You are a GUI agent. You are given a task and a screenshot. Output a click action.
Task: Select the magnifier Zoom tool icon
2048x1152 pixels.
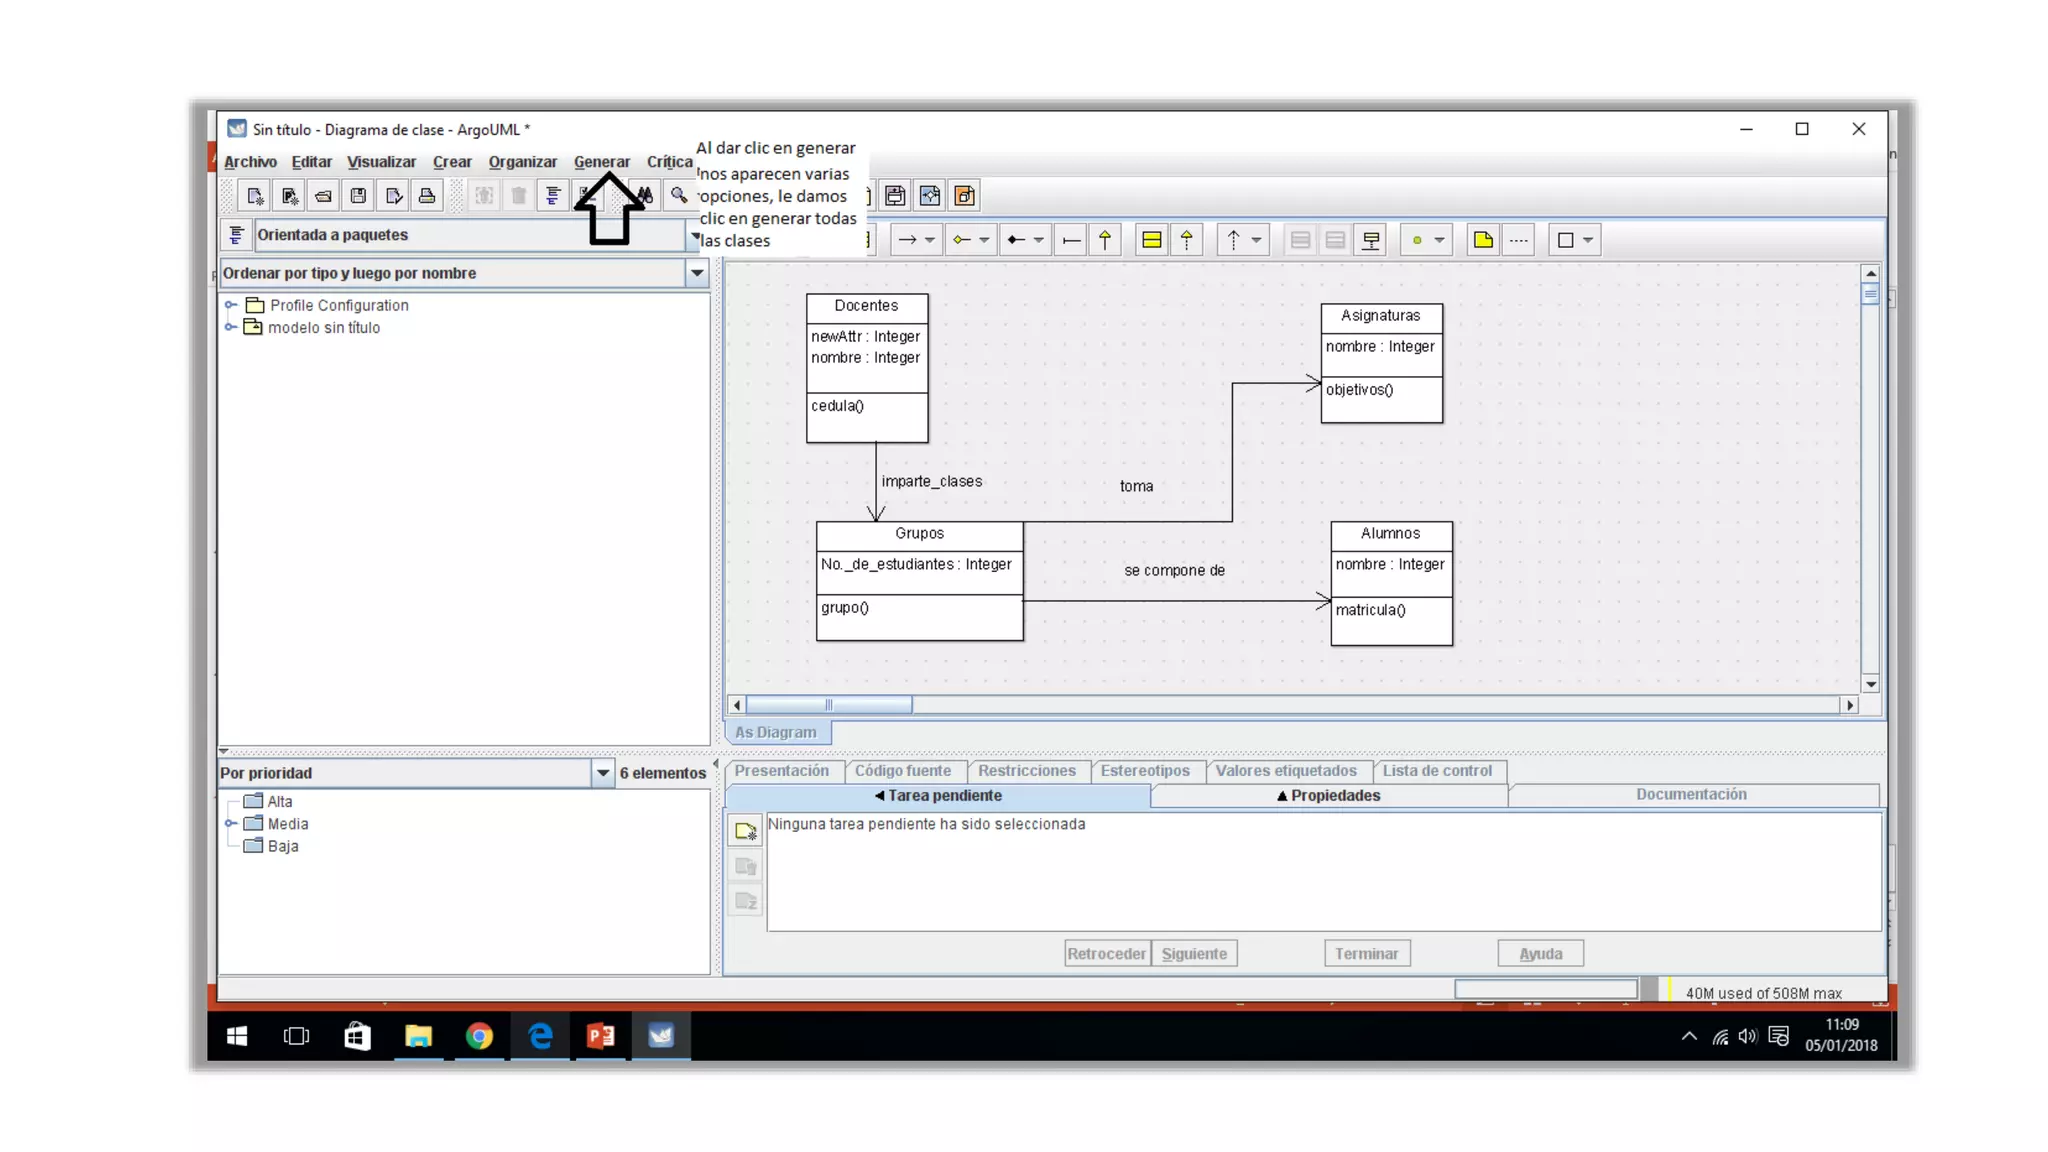679,196
